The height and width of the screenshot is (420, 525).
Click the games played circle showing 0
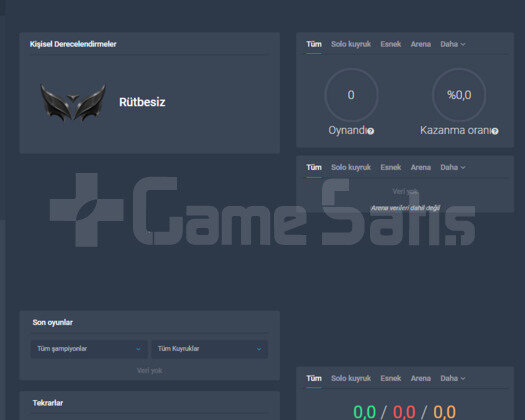coord(351,95)
